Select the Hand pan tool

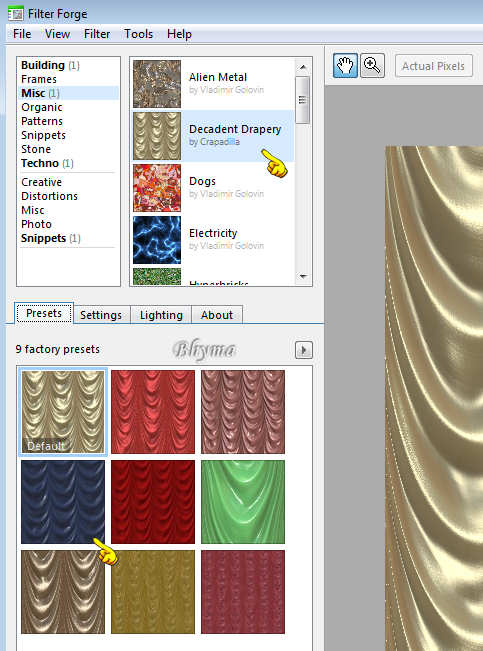pos(345,66)
